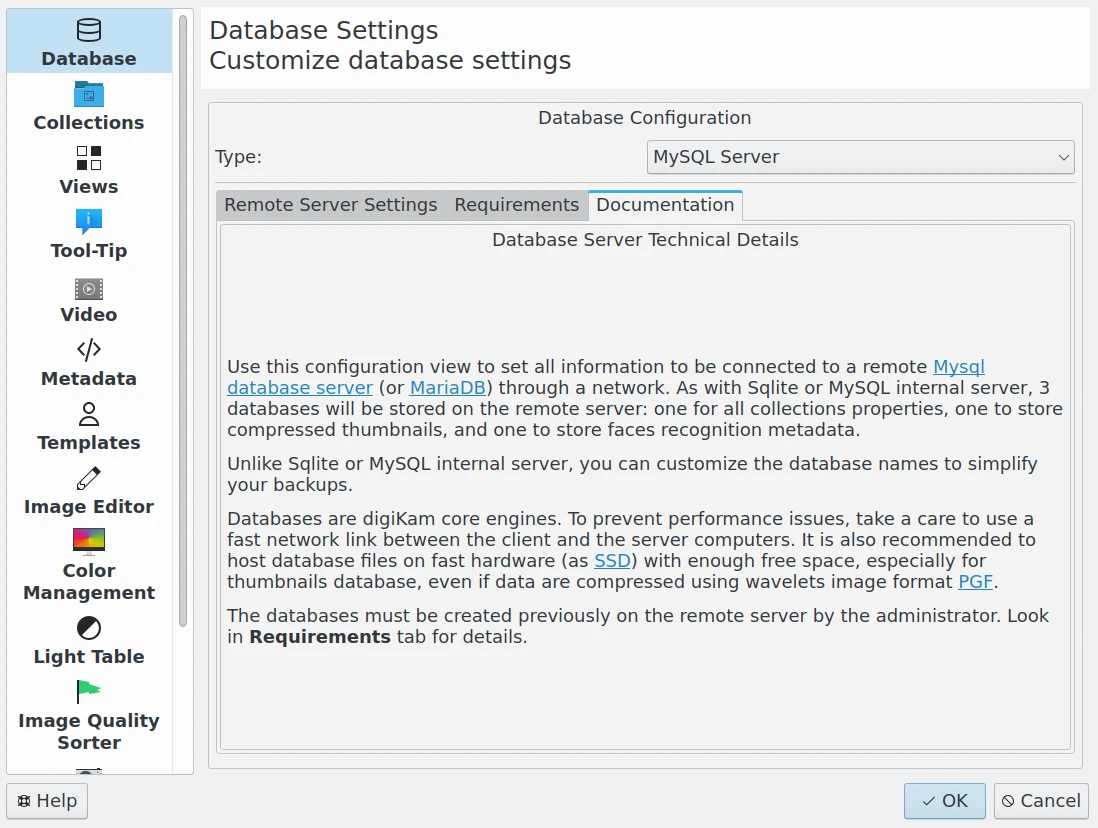1098x828 pixels.
Task: Select the Color Management icon
Action: coord(88,563)
